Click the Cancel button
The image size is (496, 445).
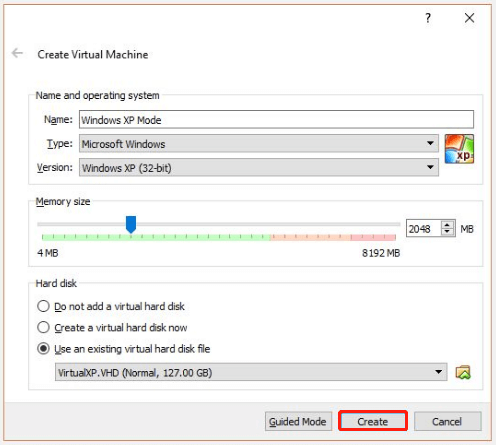447,422
